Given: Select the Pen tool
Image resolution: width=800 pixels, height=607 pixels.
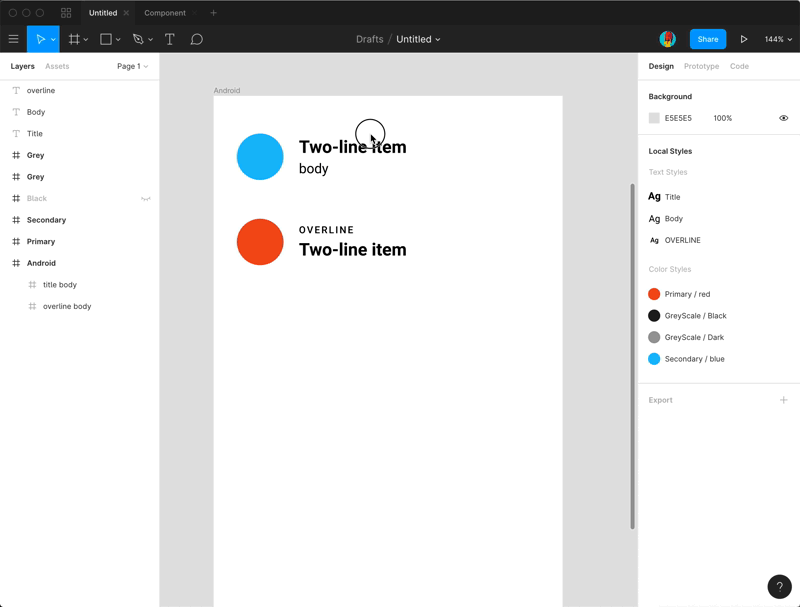Looking at the screenshot, I should (x=138, y=39).
